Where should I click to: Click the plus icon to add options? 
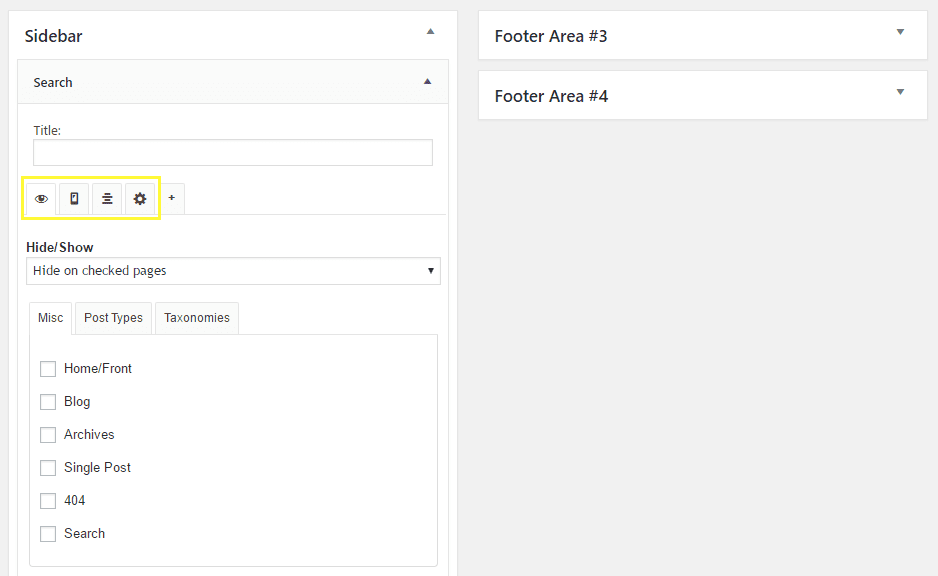[x=171, y=198]
